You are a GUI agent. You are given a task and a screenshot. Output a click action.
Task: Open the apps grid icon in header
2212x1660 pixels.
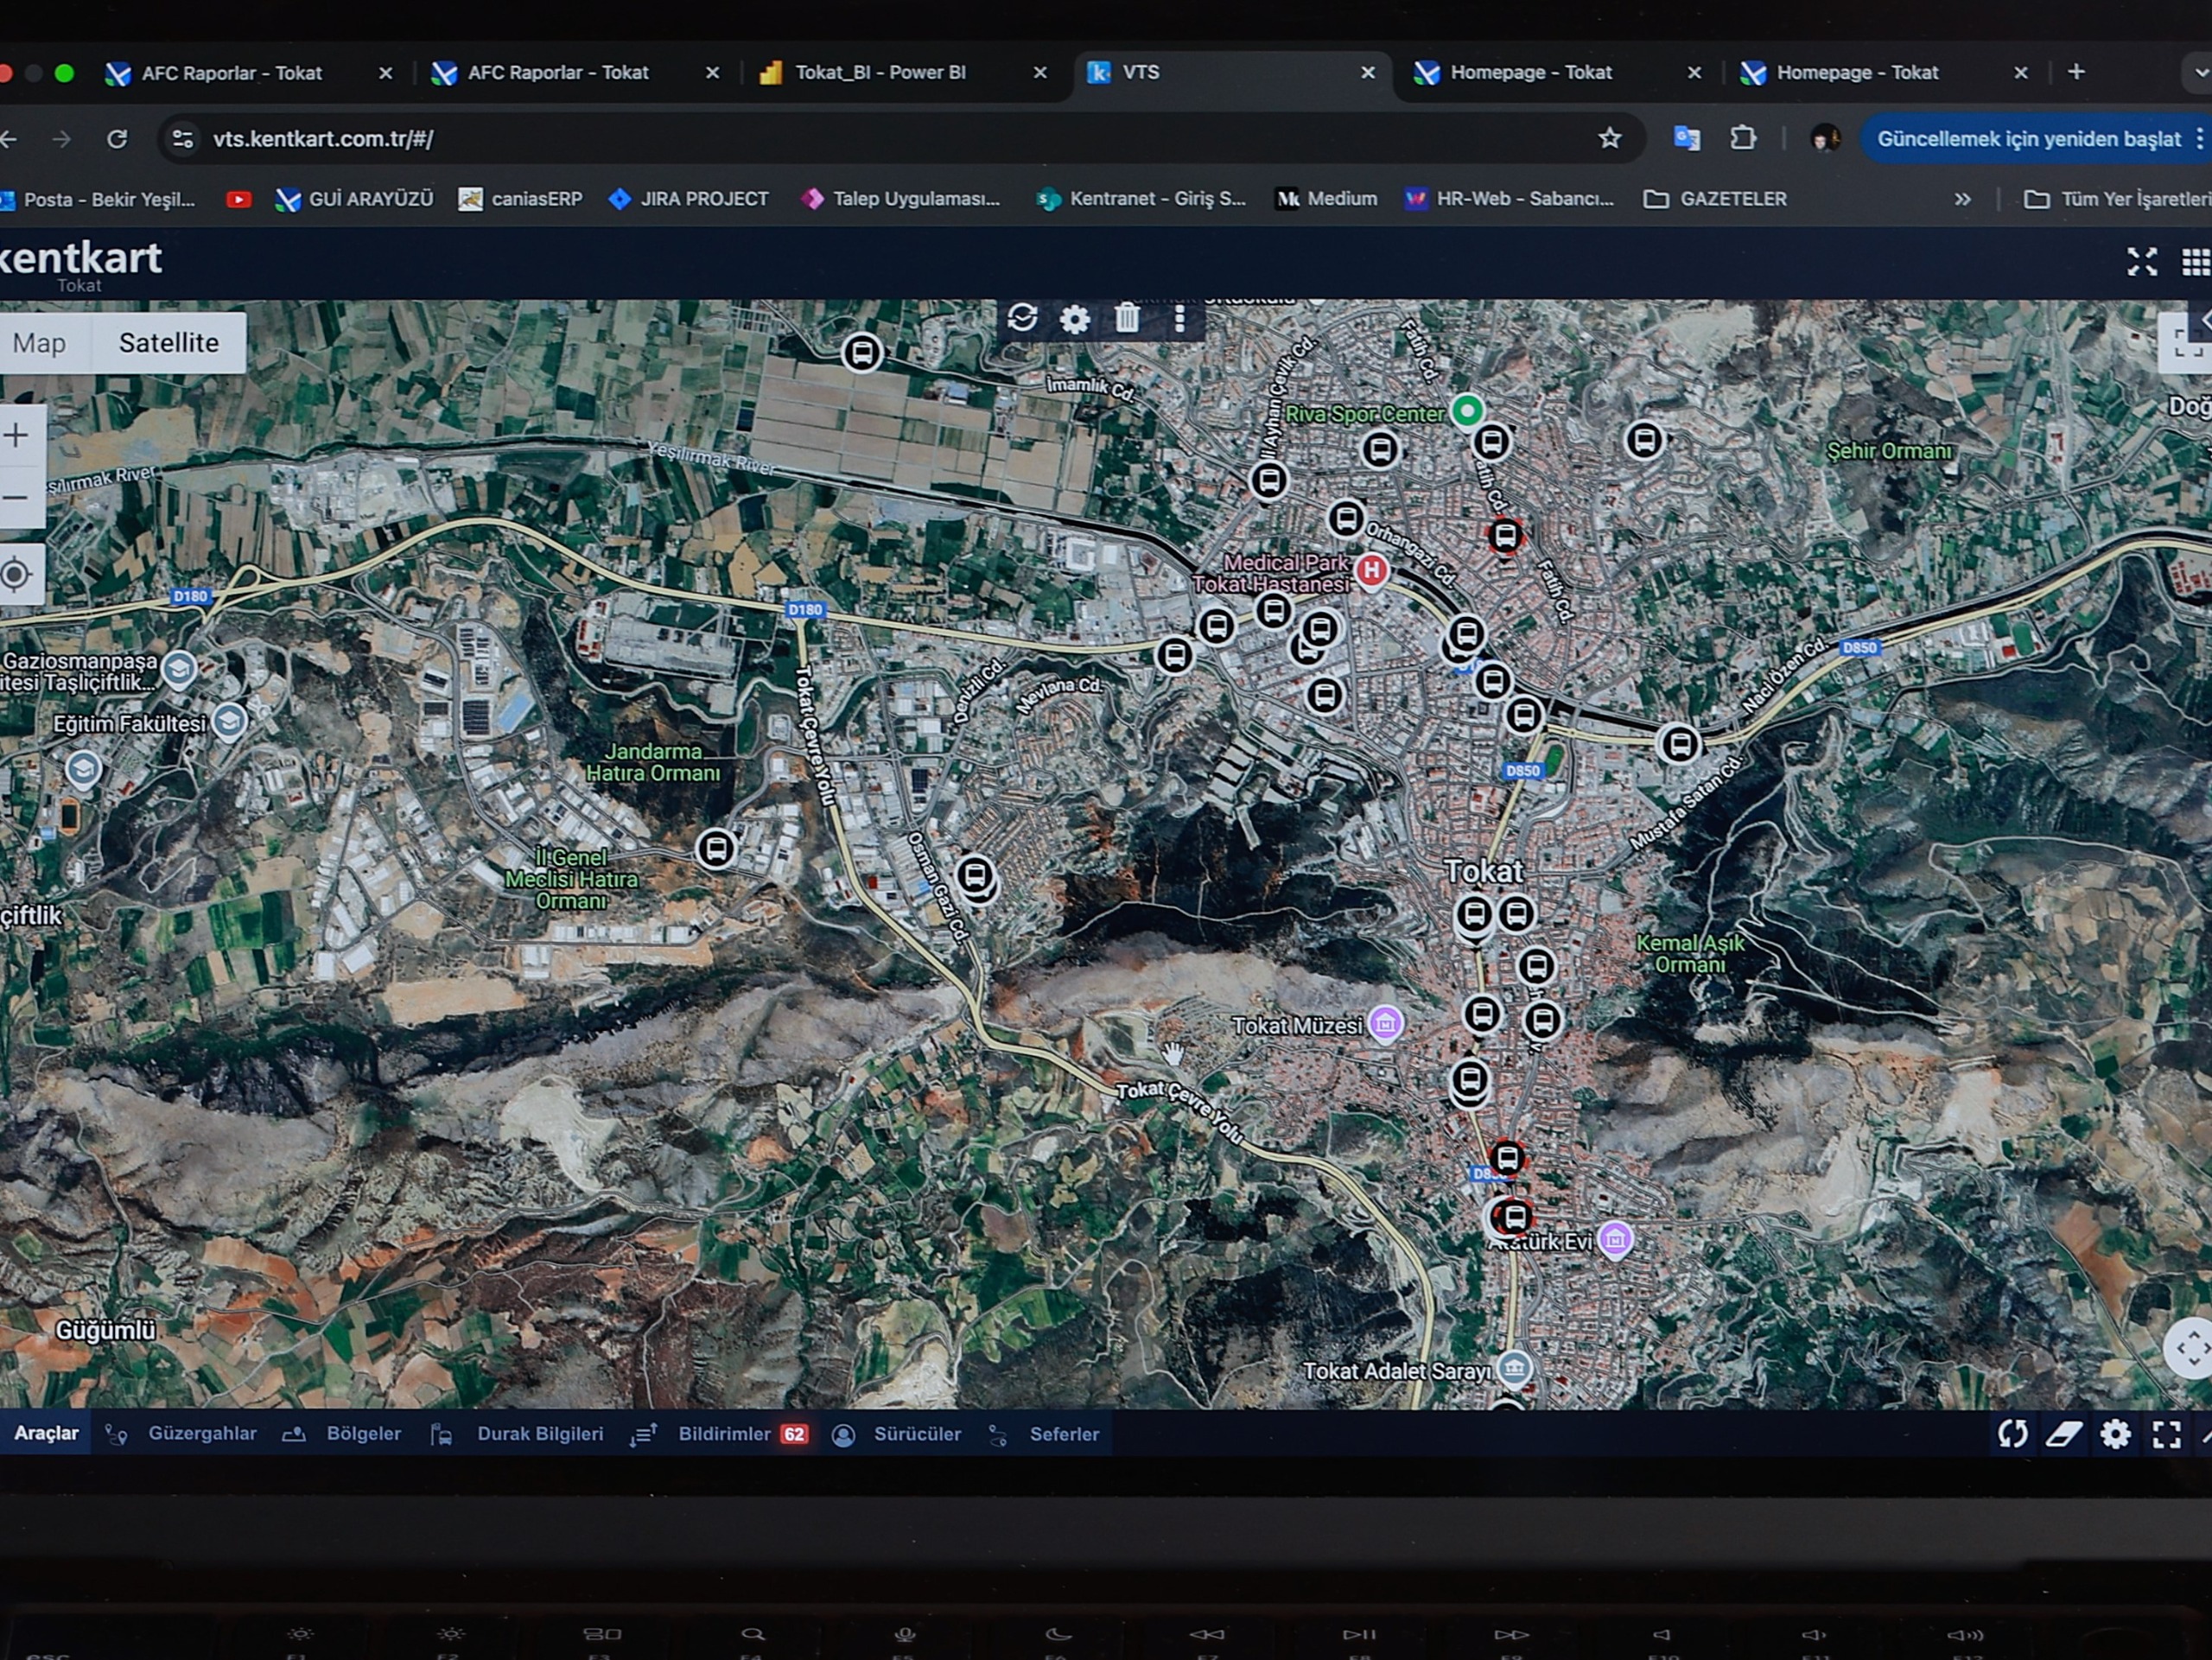coord(2195,262)
